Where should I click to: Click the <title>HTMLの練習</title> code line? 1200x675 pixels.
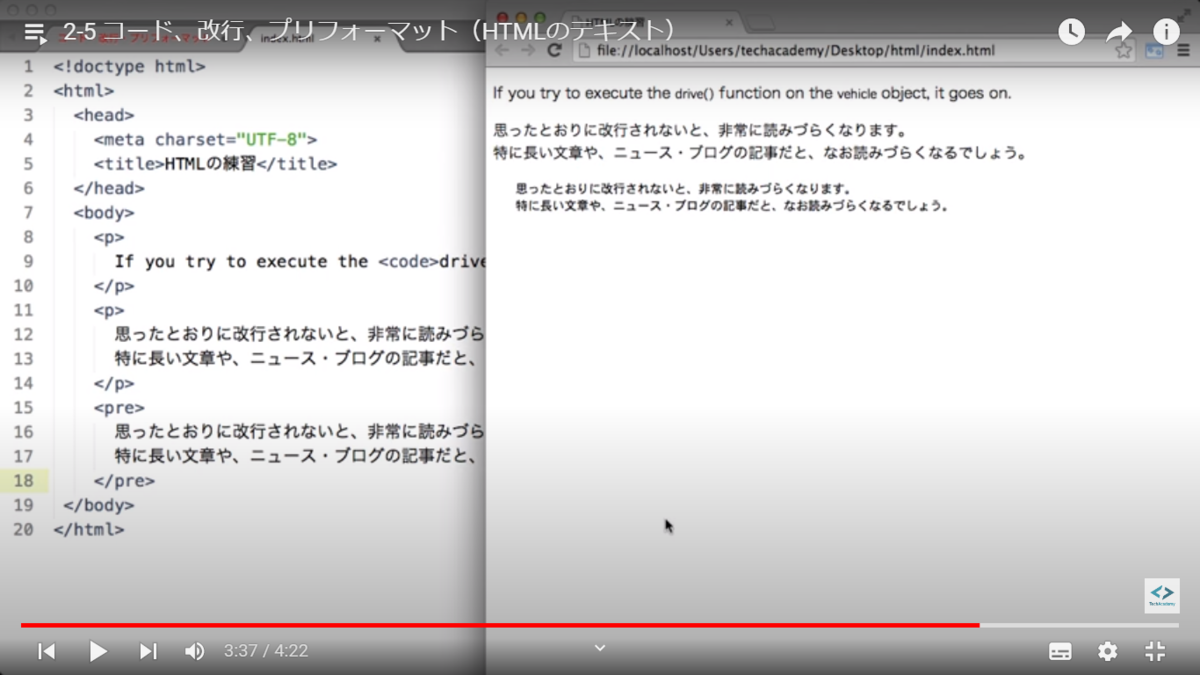click(x=215, y=164)
